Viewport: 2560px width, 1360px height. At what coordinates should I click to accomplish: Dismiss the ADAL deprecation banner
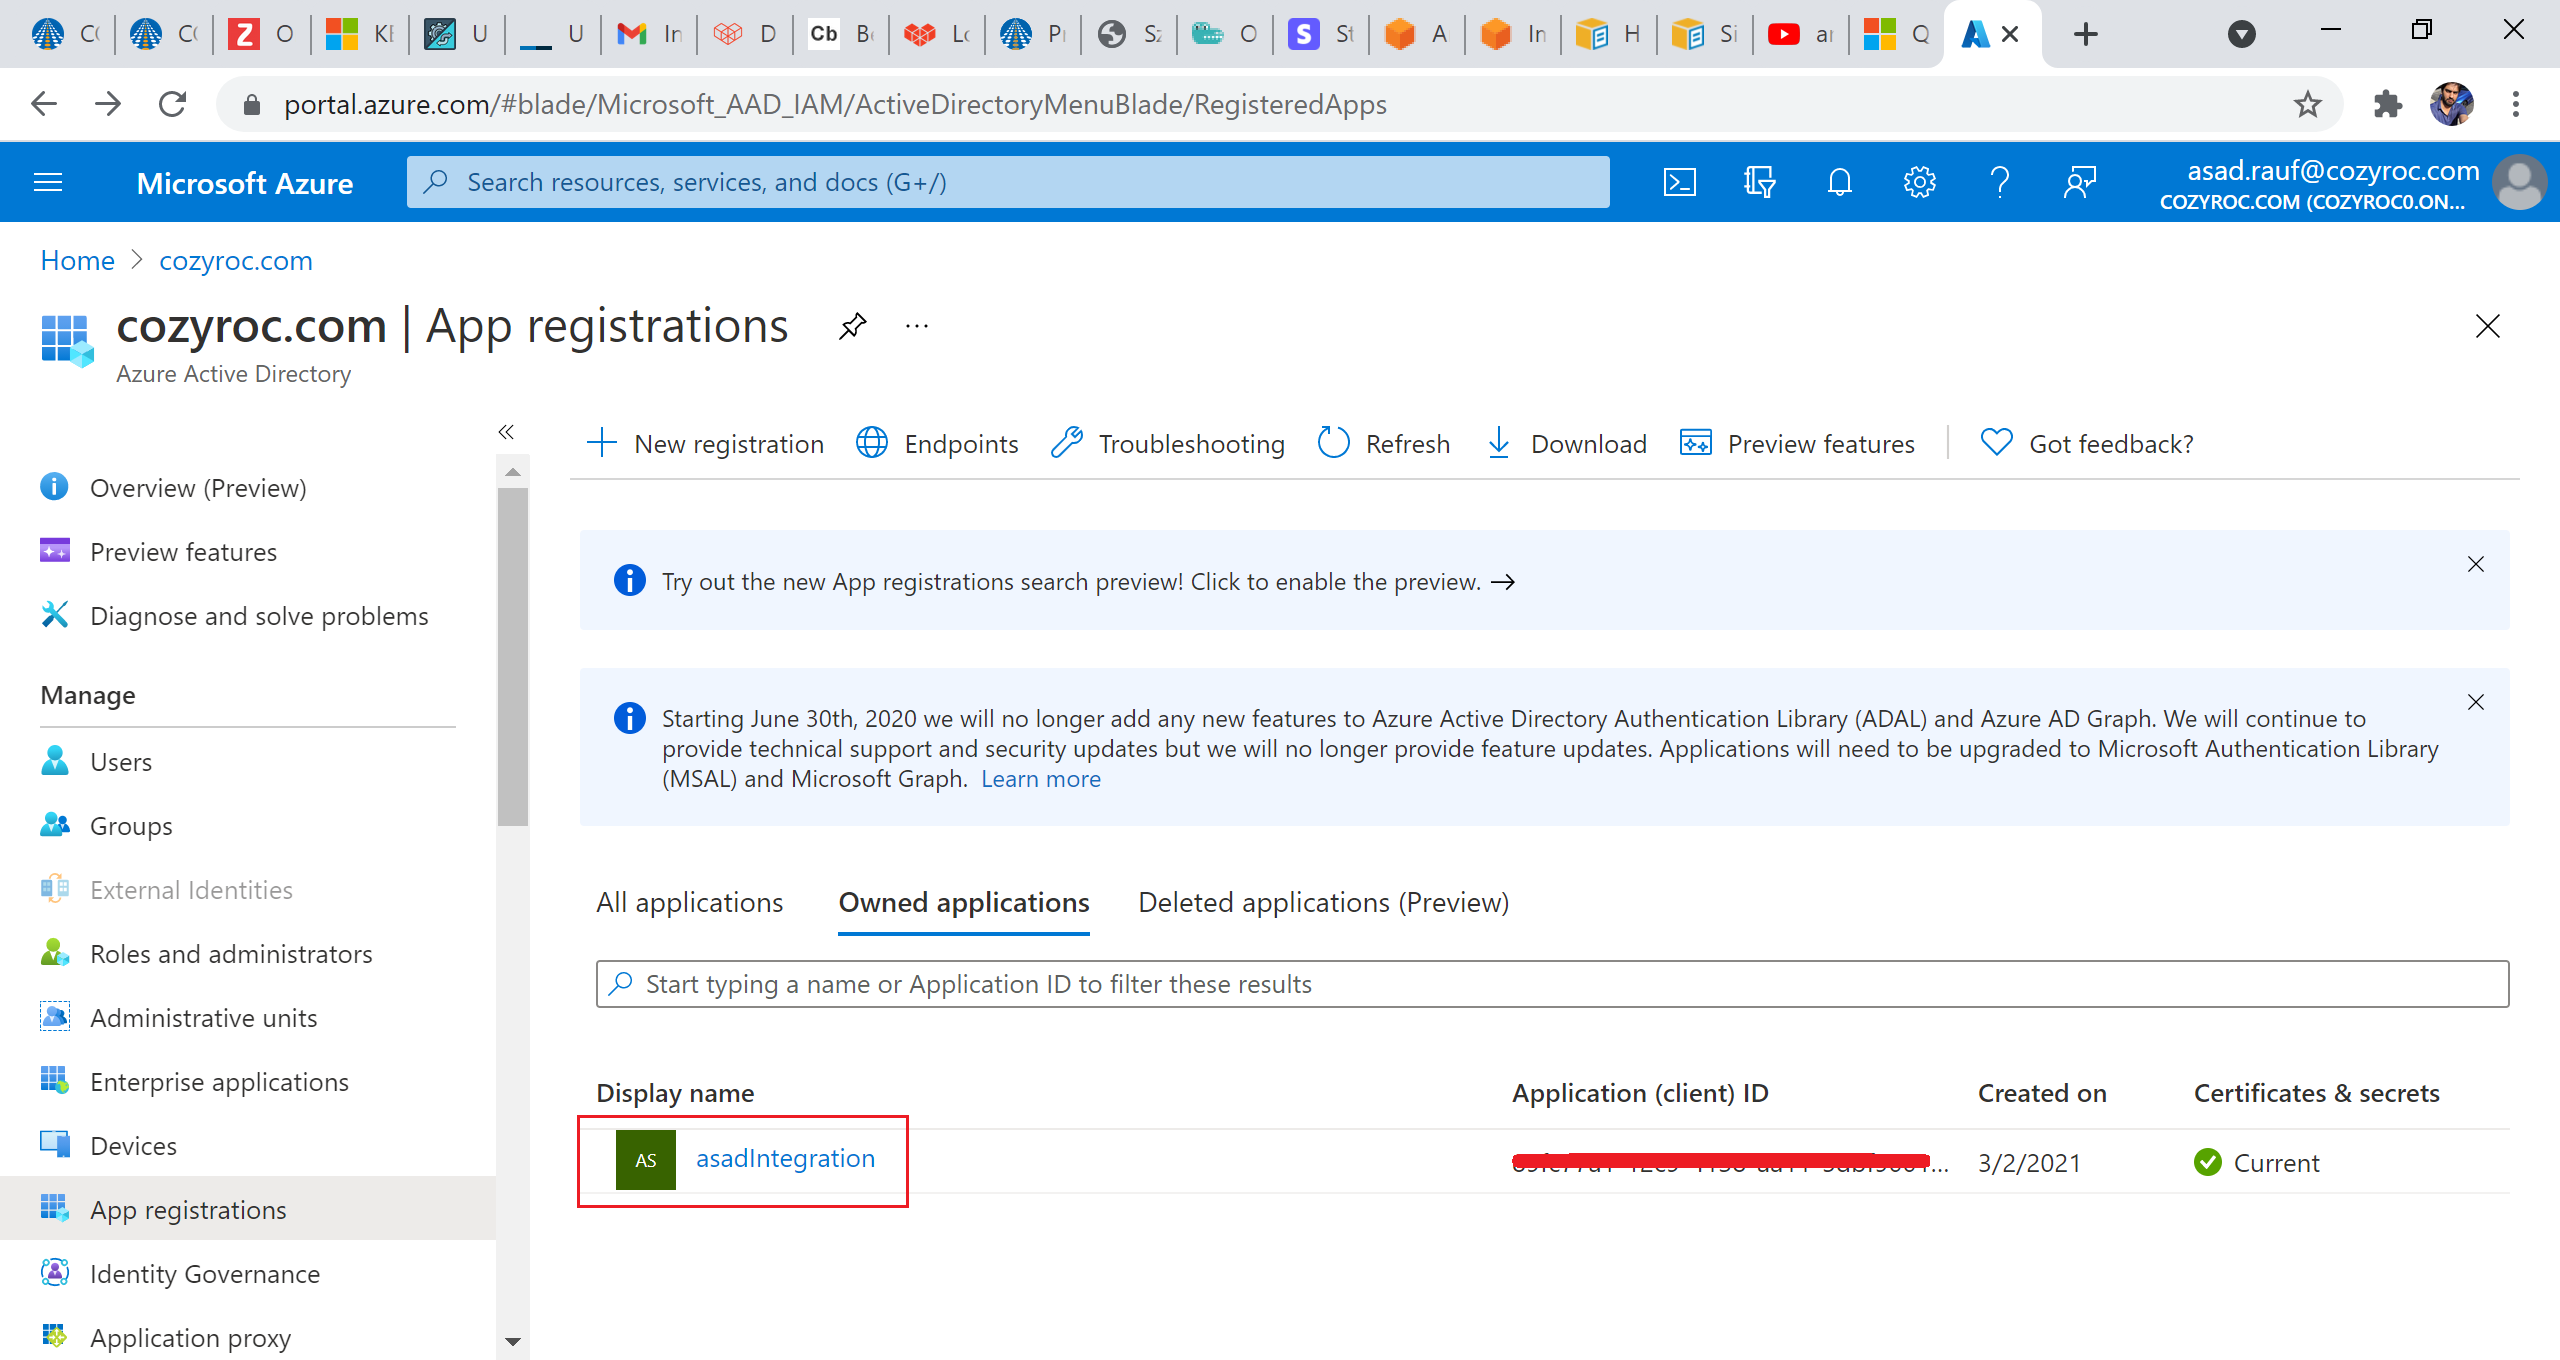tap(2475, 703)
